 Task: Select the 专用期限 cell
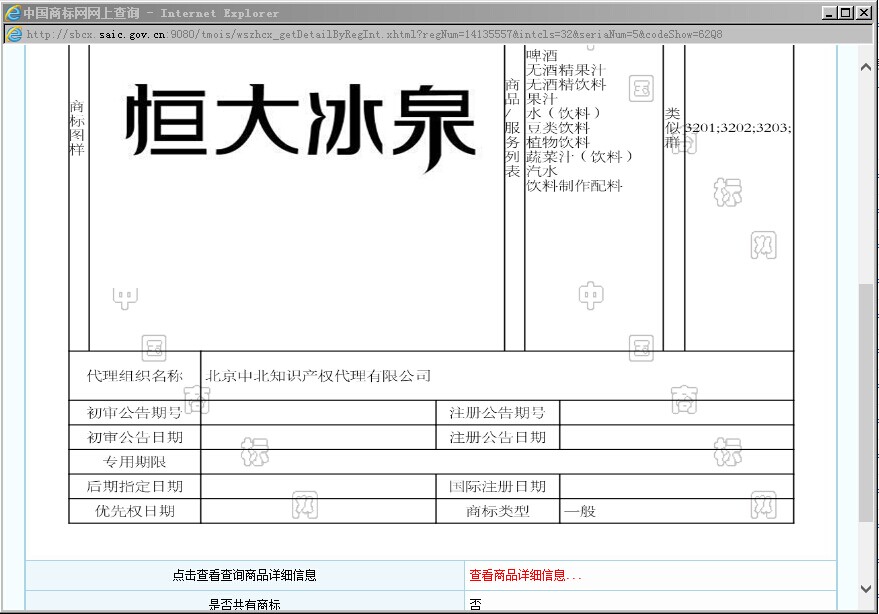135,462
